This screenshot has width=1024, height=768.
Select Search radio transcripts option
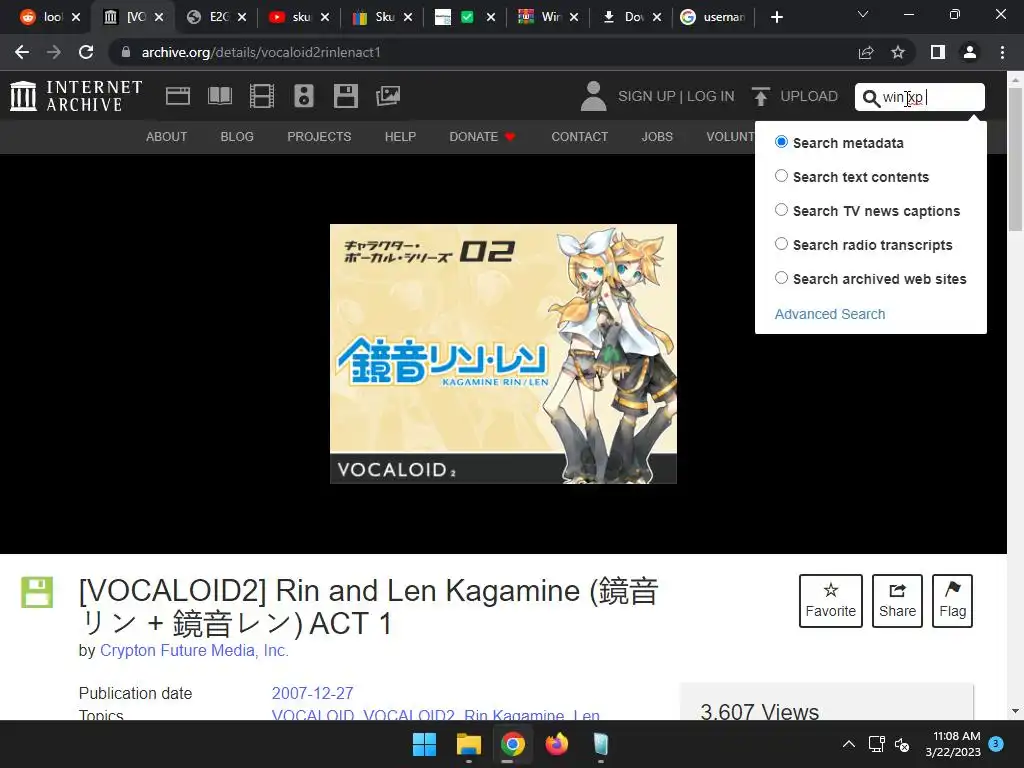click(x=781, y=244)
